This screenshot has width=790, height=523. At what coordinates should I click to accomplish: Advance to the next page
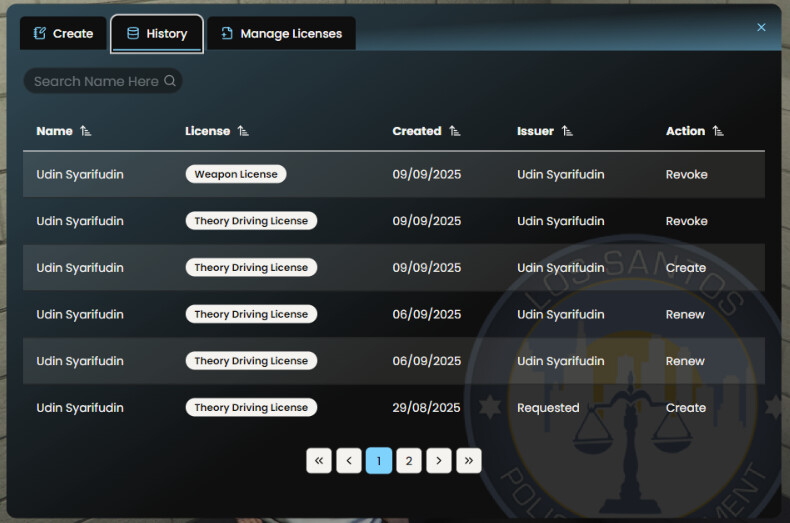coord(438,460)
